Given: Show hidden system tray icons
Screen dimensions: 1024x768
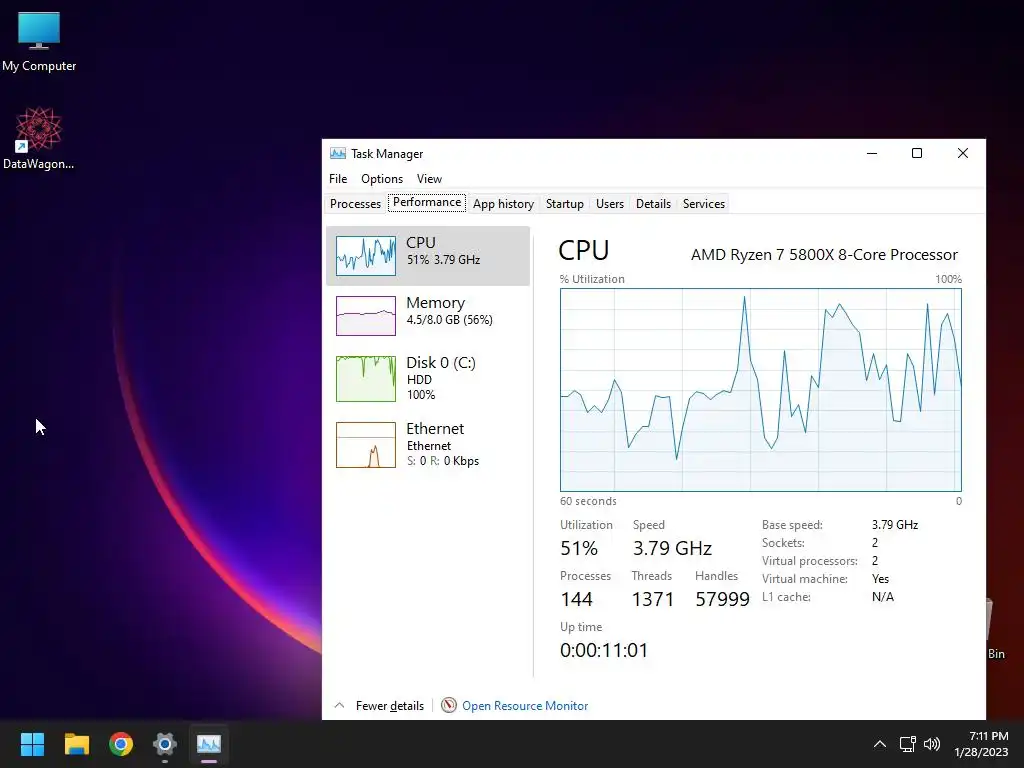Looking at the screenshot, I should coord(880,744).
